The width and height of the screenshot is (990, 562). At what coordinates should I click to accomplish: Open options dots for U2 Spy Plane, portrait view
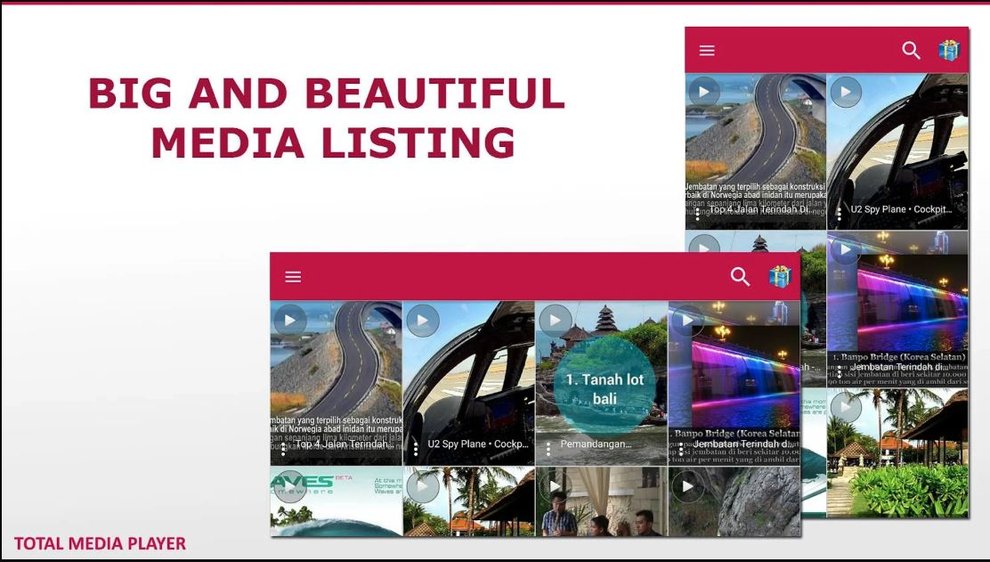(839, 214)
